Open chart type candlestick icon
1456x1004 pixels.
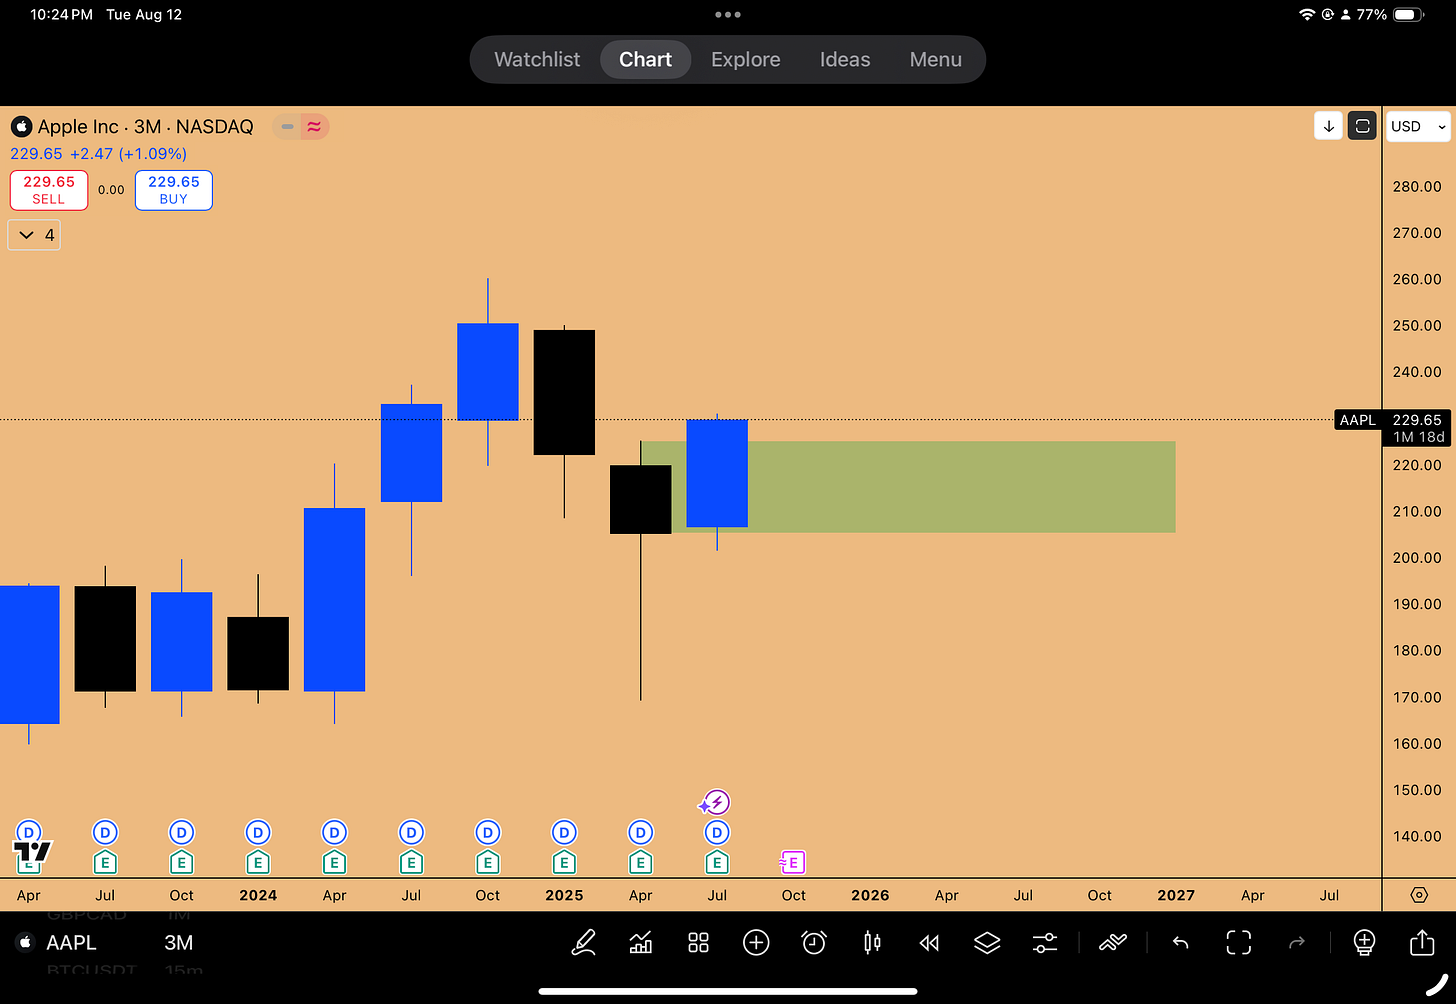[x=872, y=942]
